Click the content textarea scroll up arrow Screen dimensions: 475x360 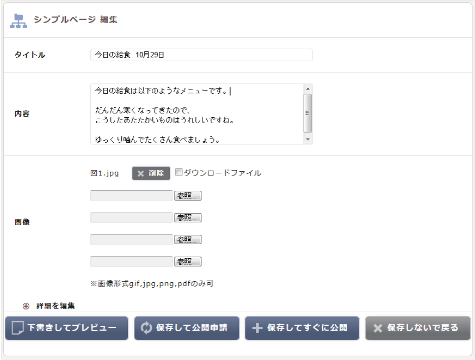(308, 89)
